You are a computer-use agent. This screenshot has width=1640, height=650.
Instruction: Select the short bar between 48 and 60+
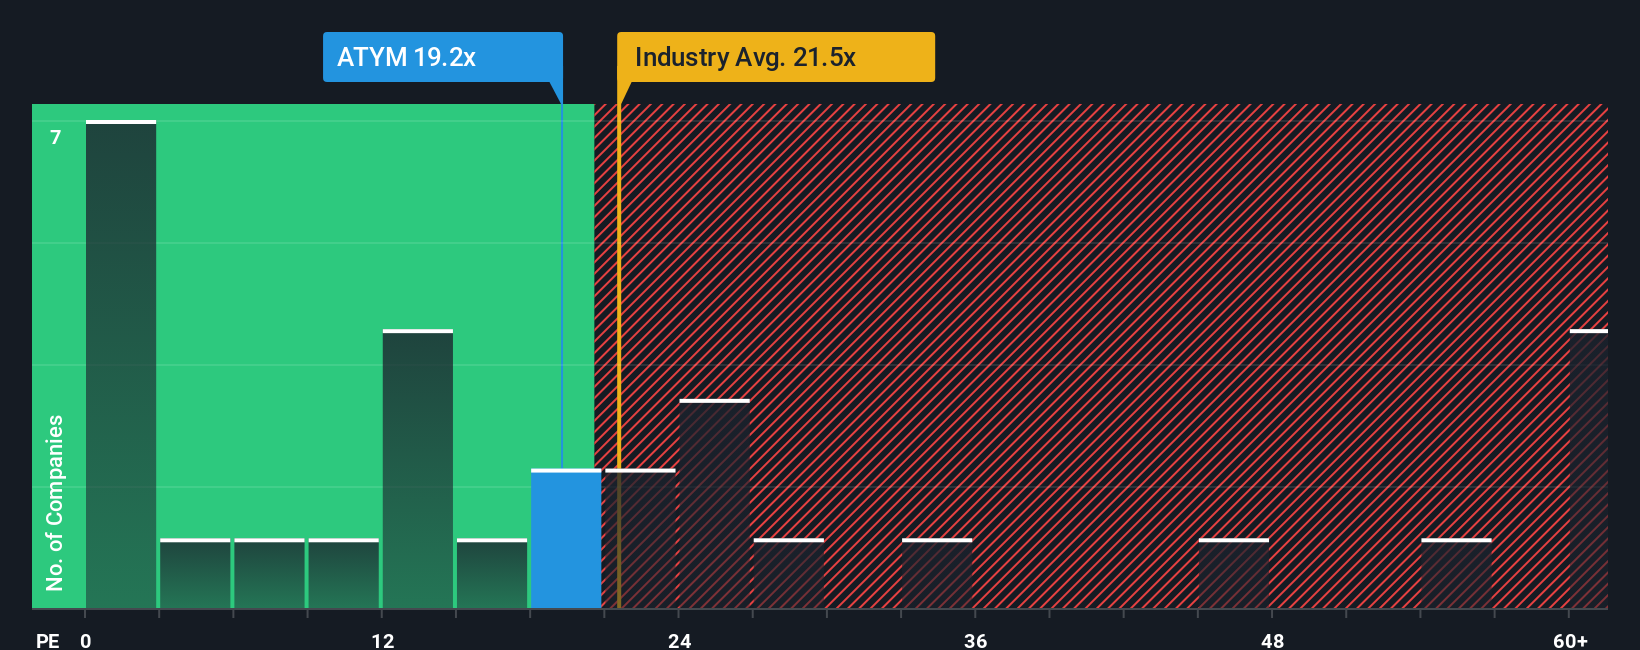(x=1456, y=573)
